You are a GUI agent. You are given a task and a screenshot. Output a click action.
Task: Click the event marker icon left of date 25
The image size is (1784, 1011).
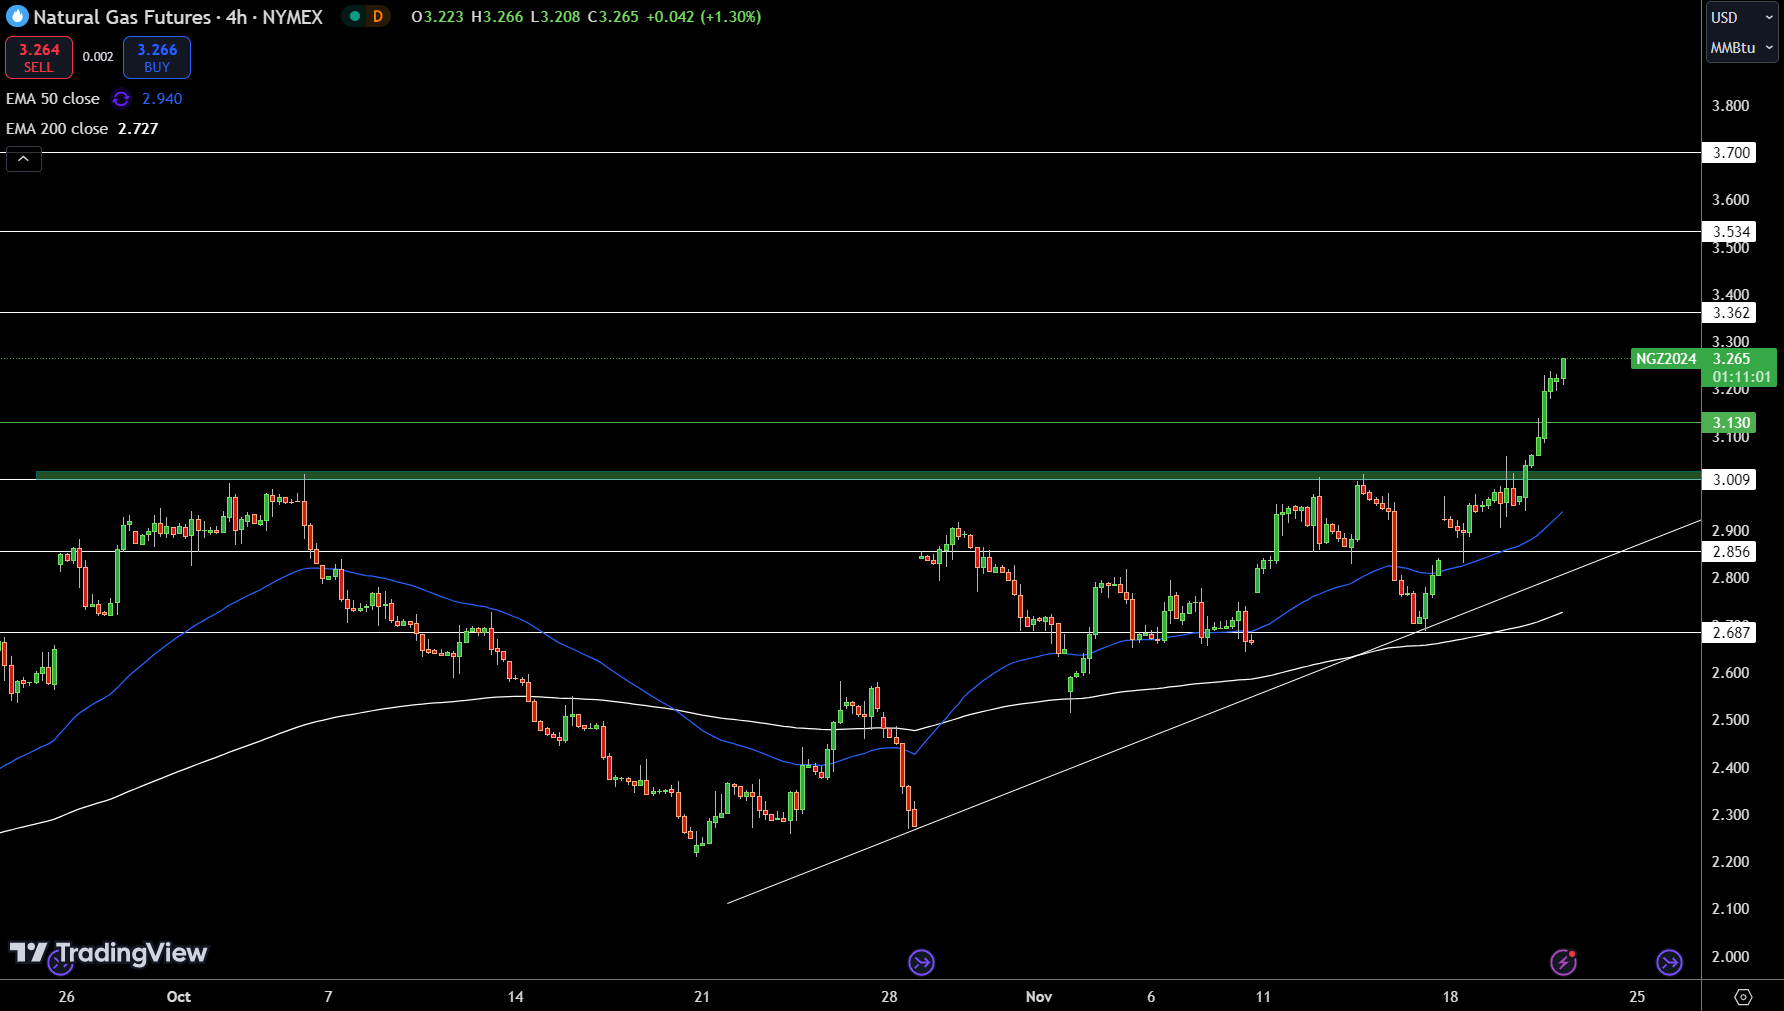tap(1669, 962)
